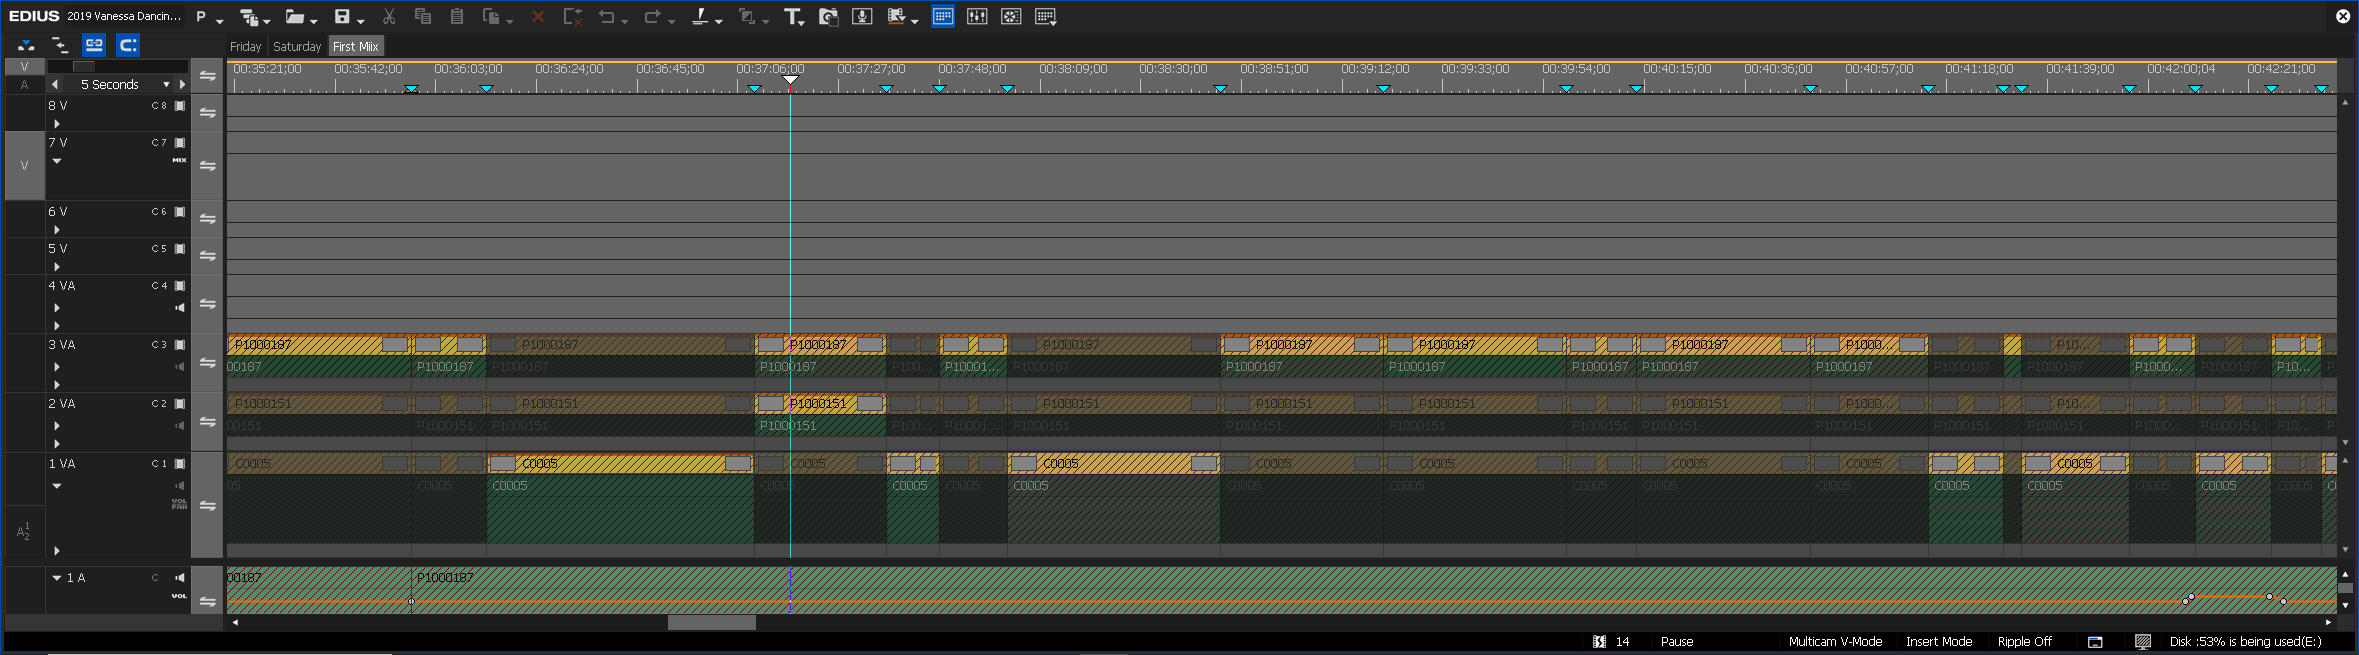
Task: Toggle VOL button on track 1 A
Action: click(x=179, y=596)
